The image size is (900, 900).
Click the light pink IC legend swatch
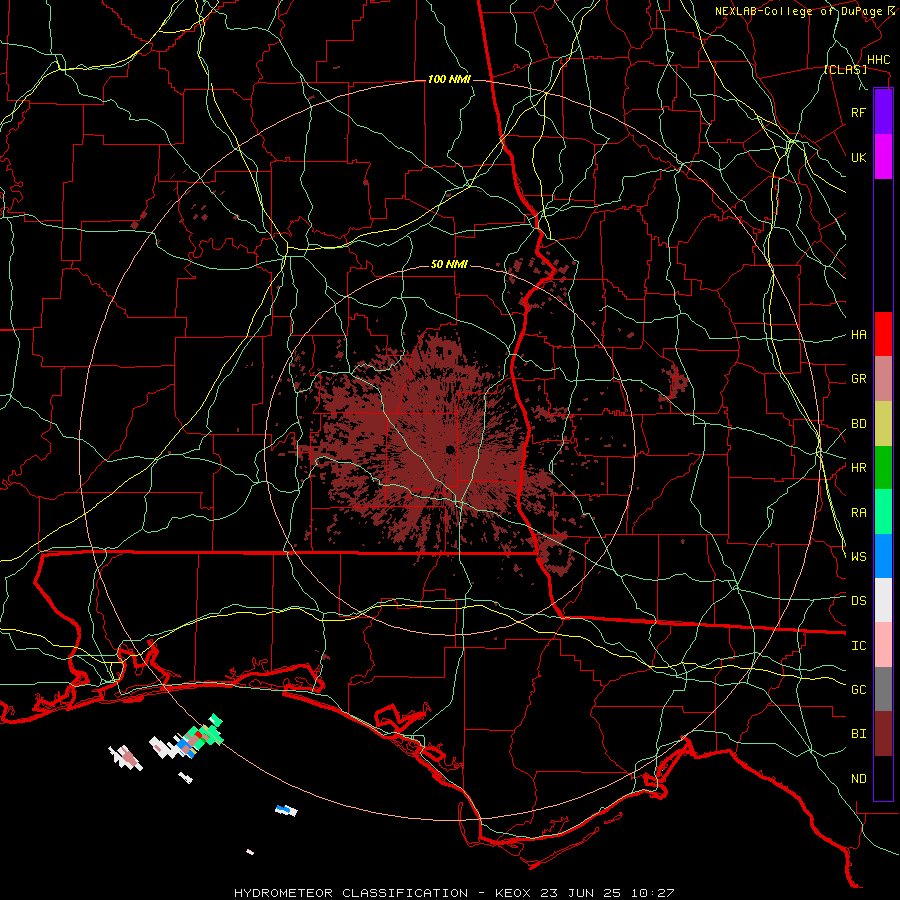(883, 645)
